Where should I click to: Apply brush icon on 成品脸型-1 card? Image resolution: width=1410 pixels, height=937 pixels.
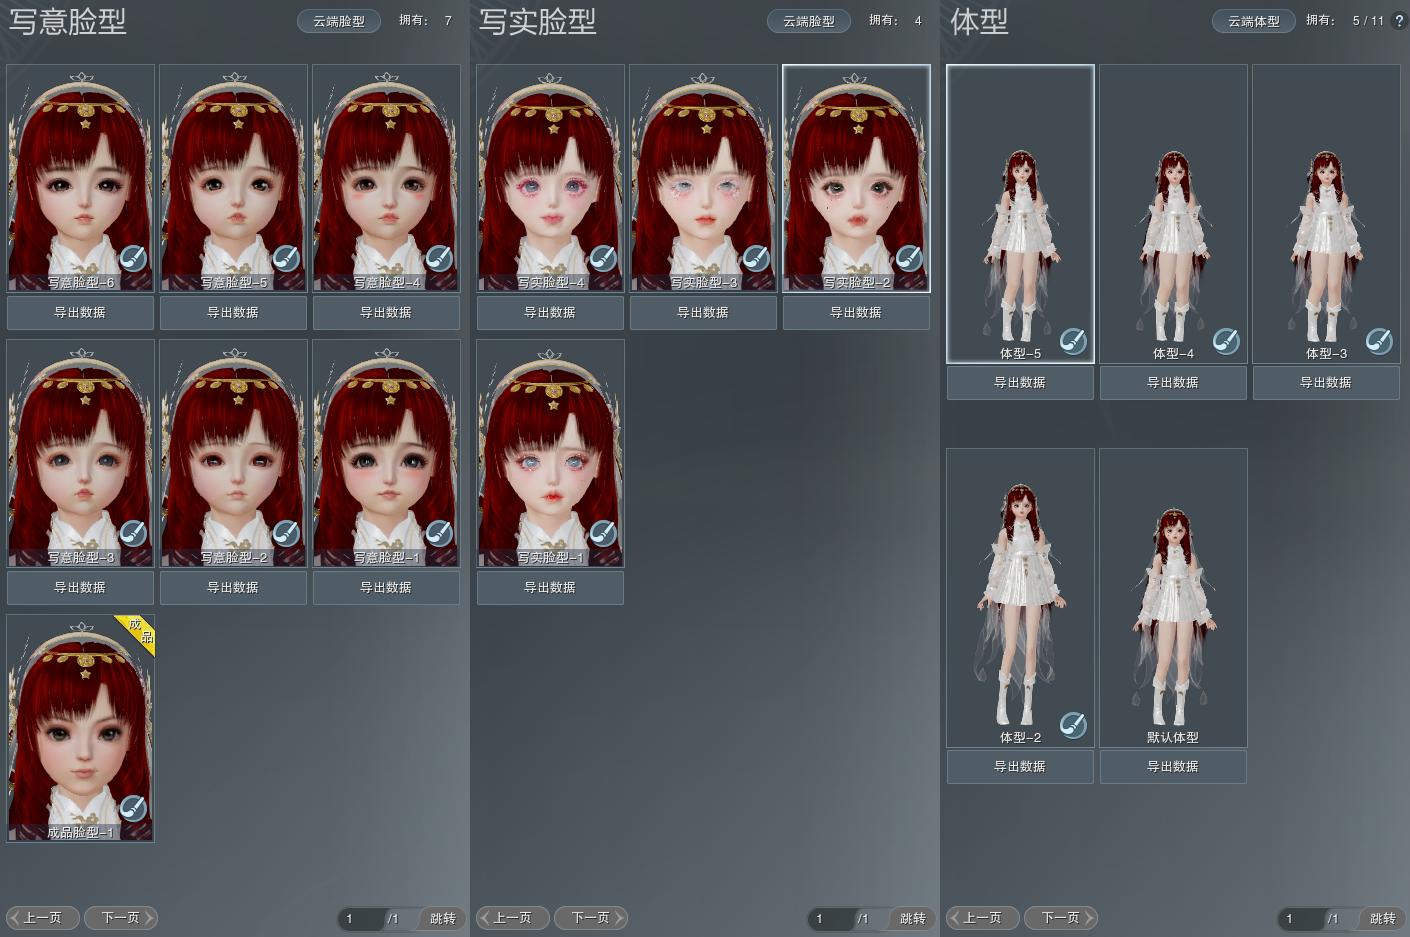pyautogui.click(x=133, y=808)
